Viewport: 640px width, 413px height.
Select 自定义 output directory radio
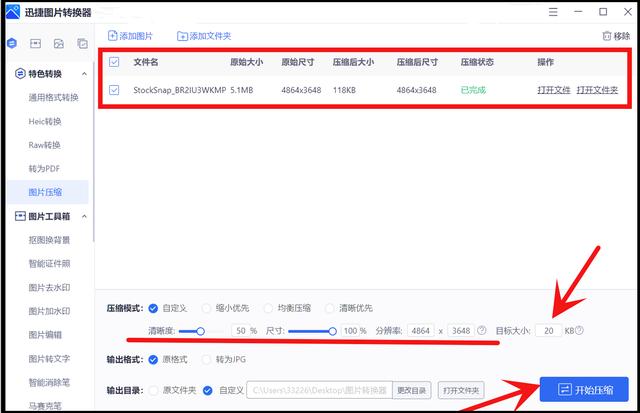(x=207, y=391)
